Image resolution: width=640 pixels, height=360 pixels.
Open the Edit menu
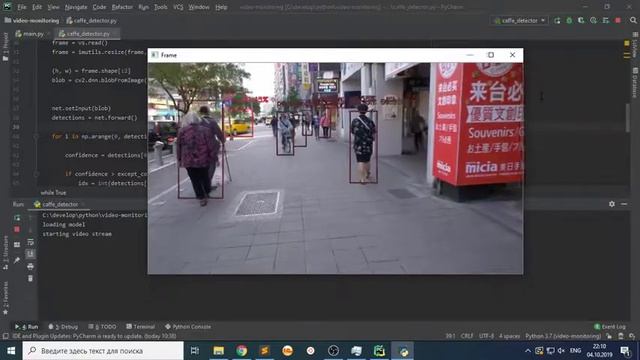point(37,7)
